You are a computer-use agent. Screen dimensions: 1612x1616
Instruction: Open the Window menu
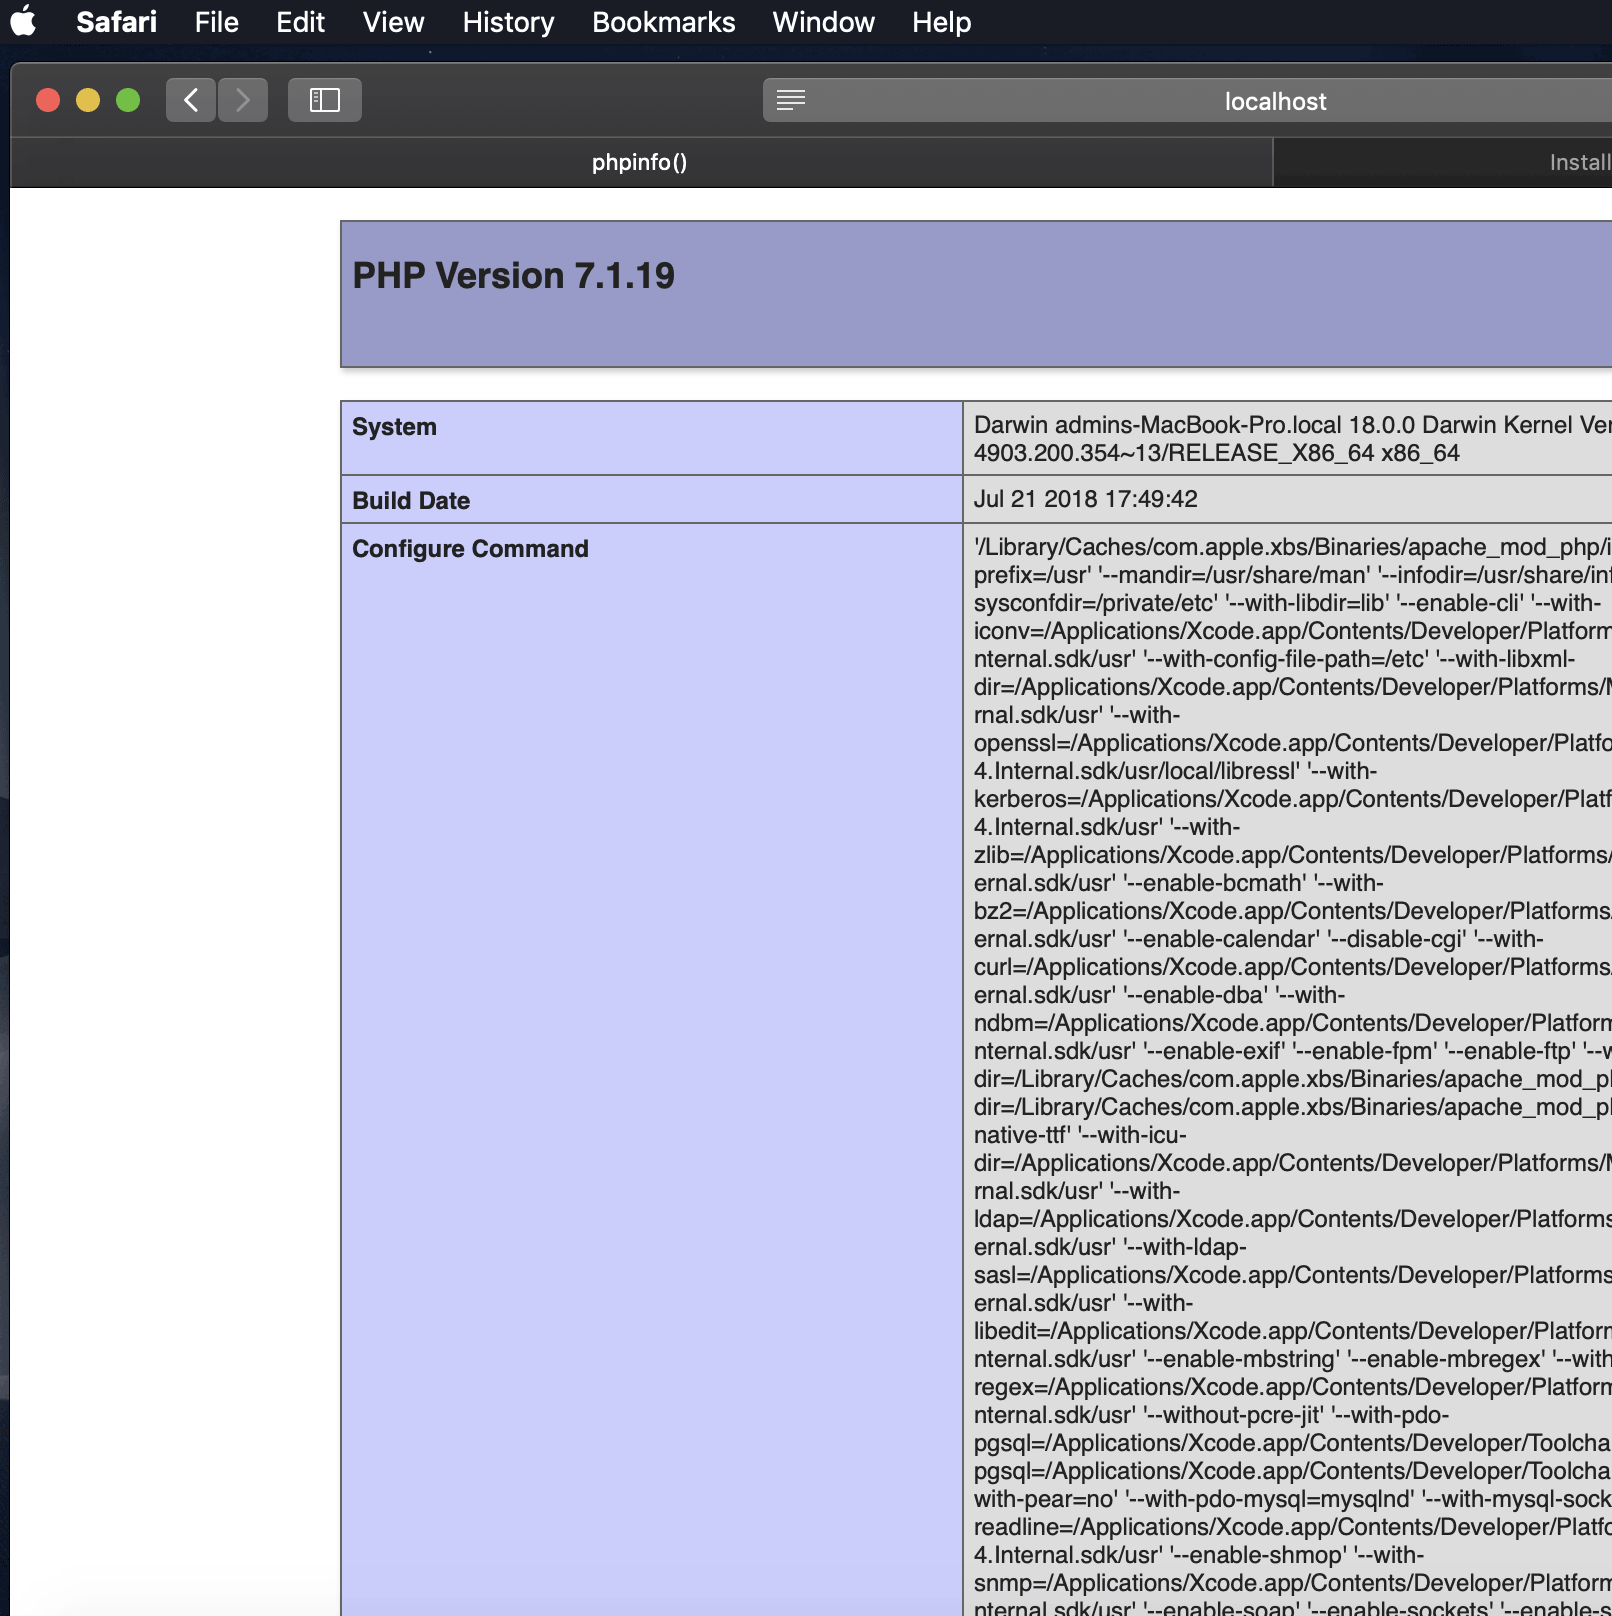coord(822,21)
